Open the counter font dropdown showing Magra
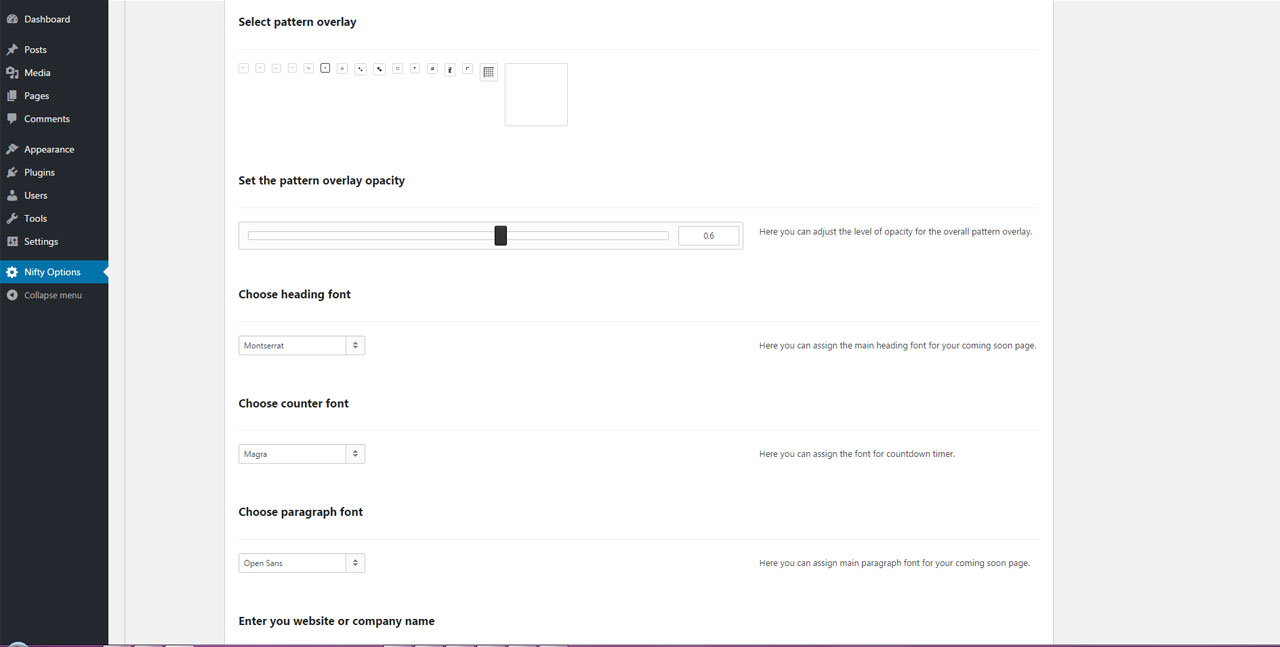1280x647 pixels. pyautogui.click(x=301, y=454)
